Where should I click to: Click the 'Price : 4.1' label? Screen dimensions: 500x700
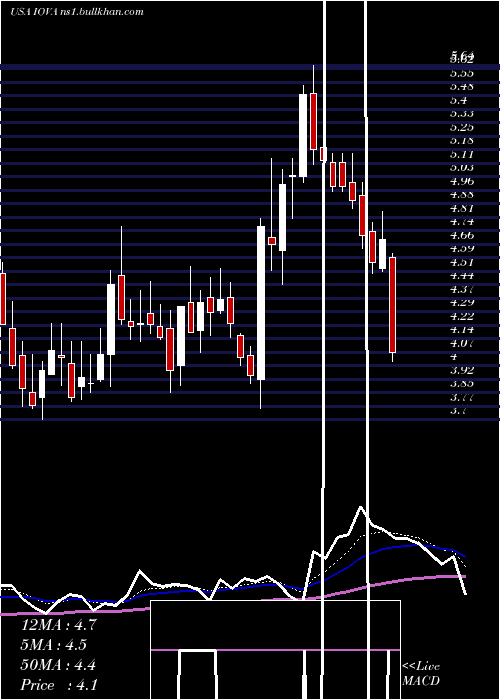click(x=59, y=685)
